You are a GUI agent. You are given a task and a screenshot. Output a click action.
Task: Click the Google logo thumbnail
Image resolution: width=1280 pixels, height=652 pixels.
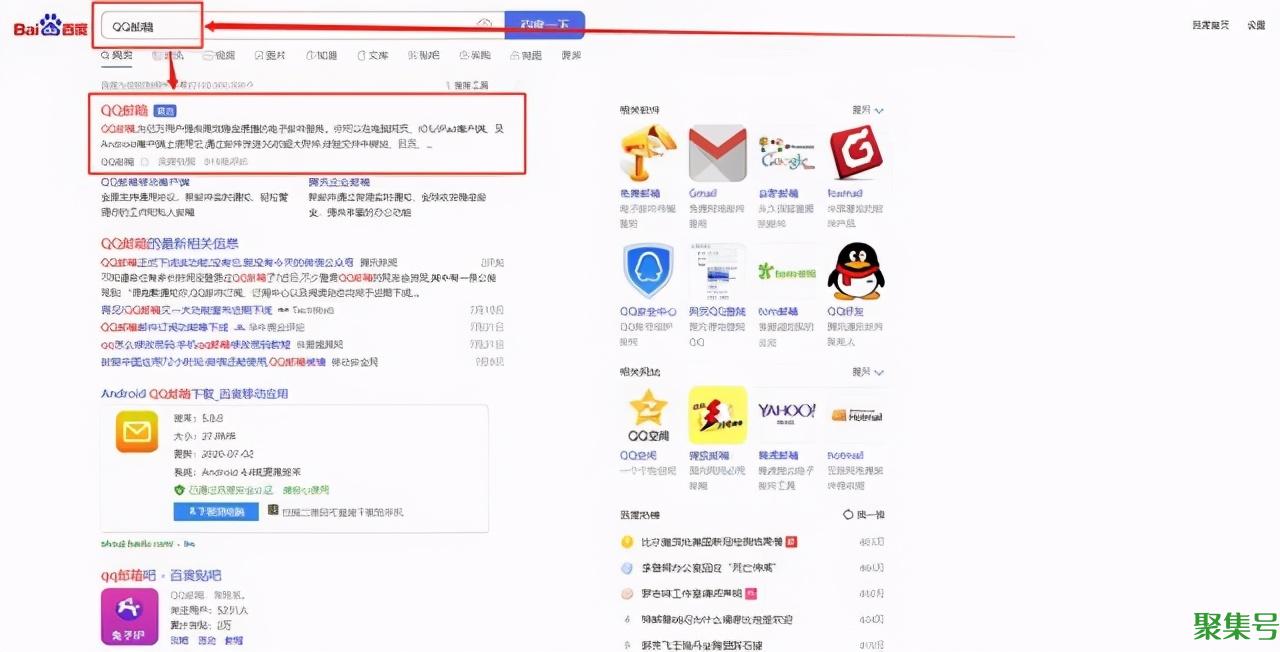(787, 153)
